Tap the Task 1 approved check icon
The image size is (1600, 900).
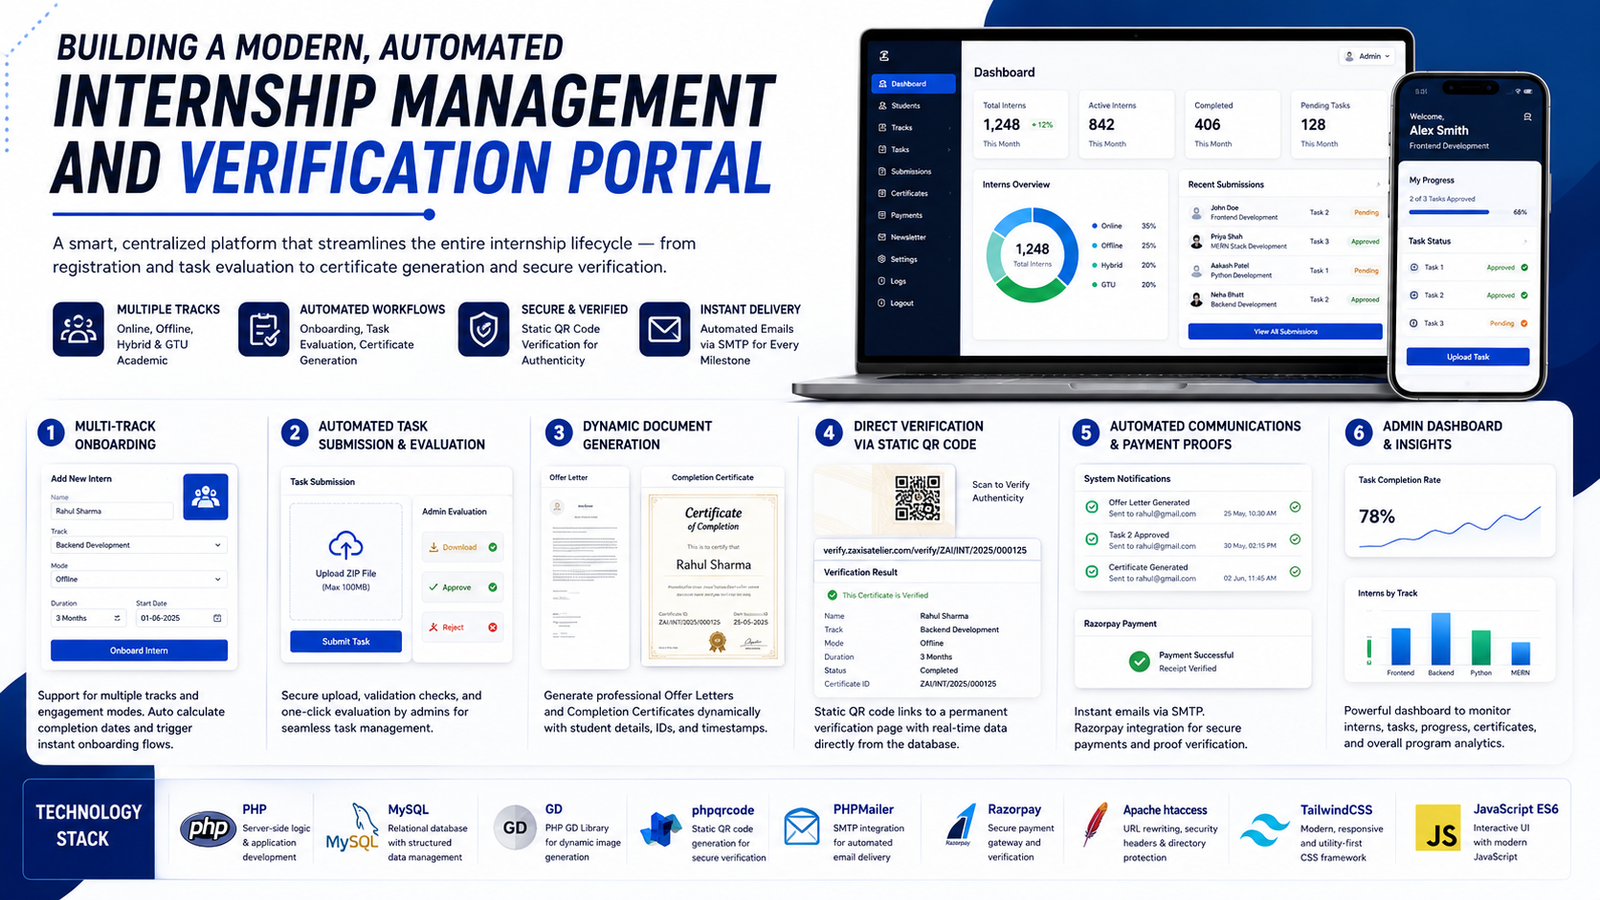coord(1524,268)
